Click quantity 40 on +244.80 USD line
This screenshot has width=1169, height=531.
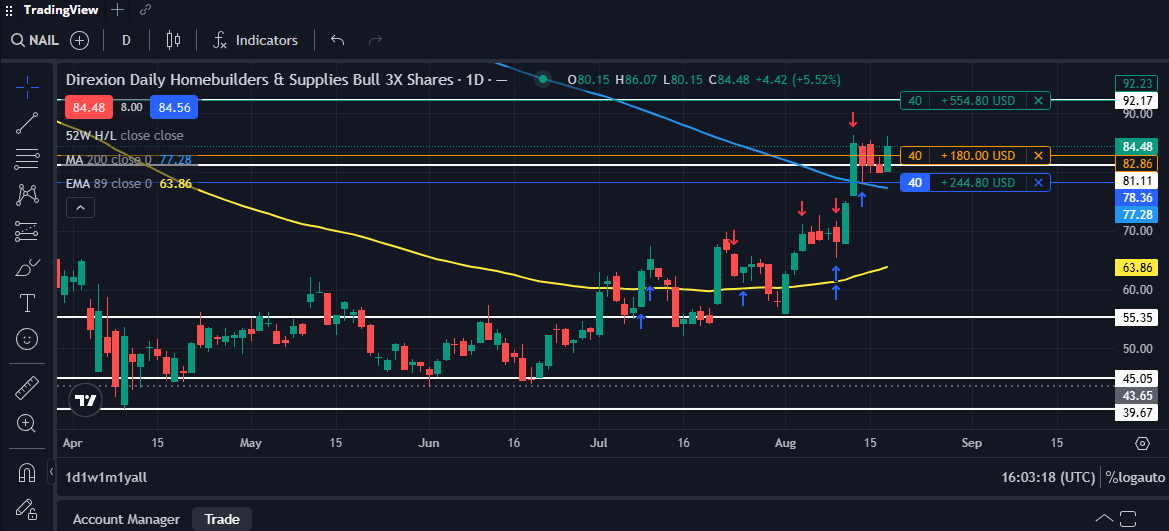coord(916,183)
